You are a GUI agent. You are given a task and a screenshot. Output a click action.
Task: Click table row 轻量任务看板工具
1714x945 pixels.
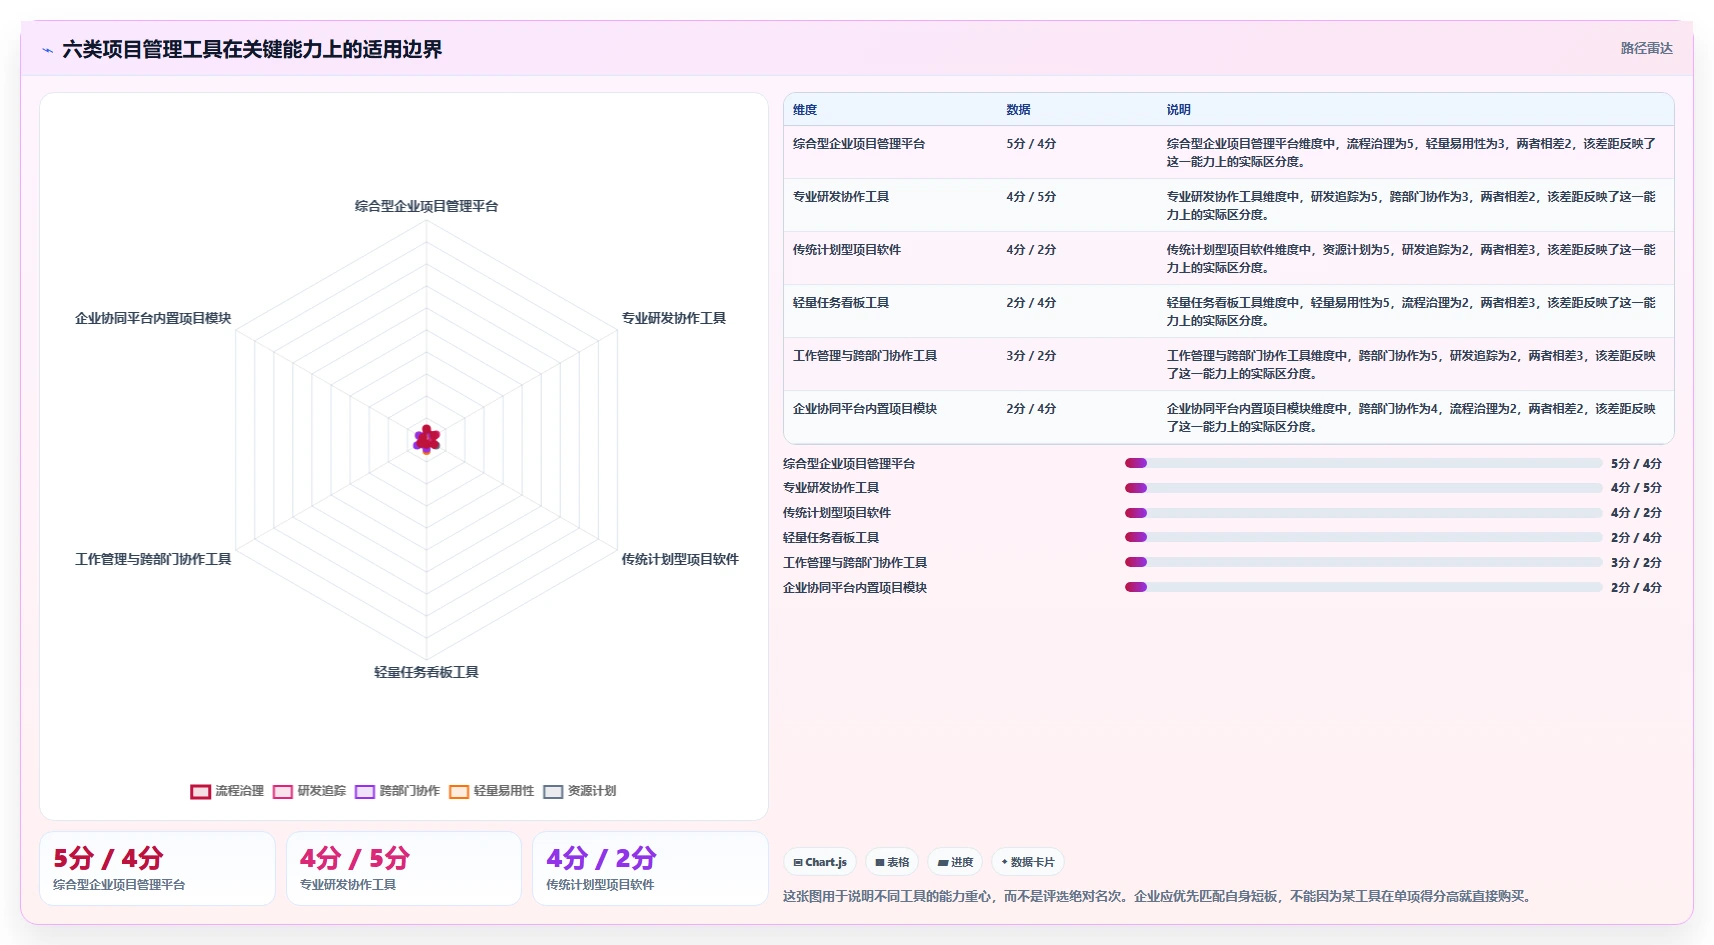[1228, 311]
